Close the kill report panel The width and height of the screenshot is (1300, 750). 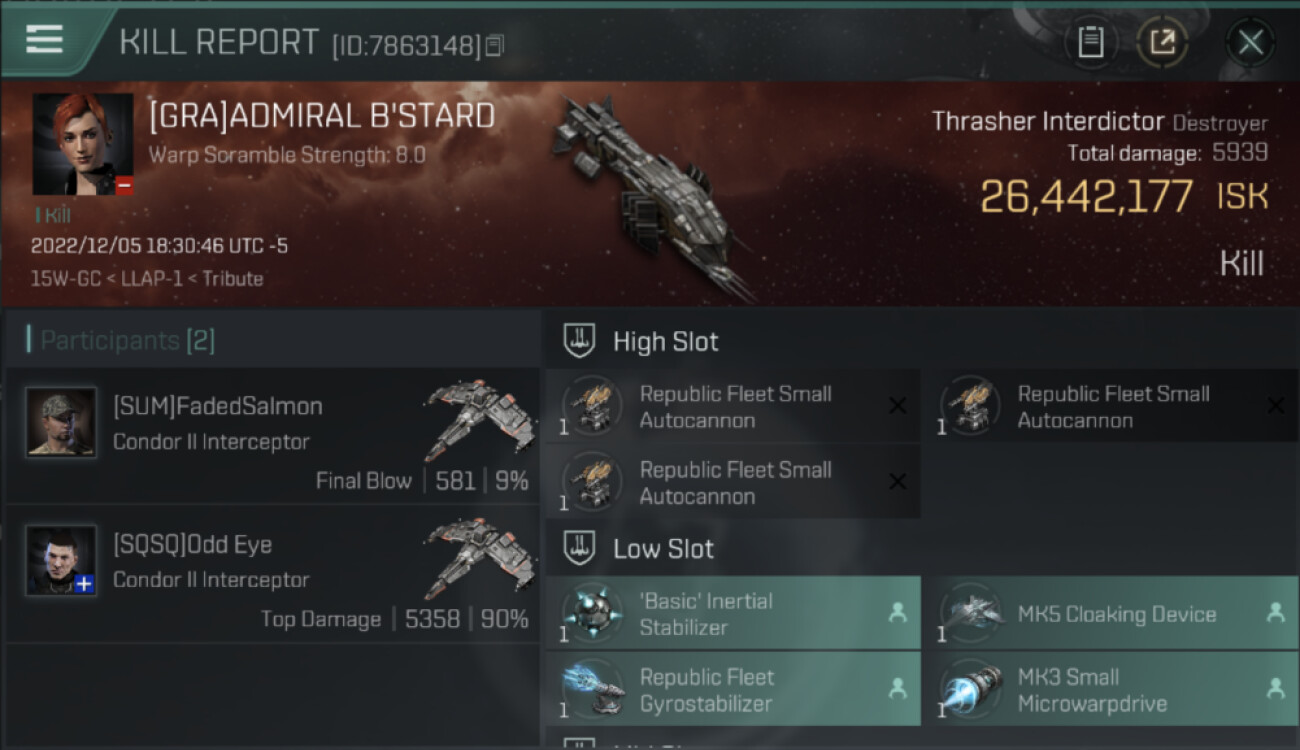pyautogui.click(x=1250, y=42)
